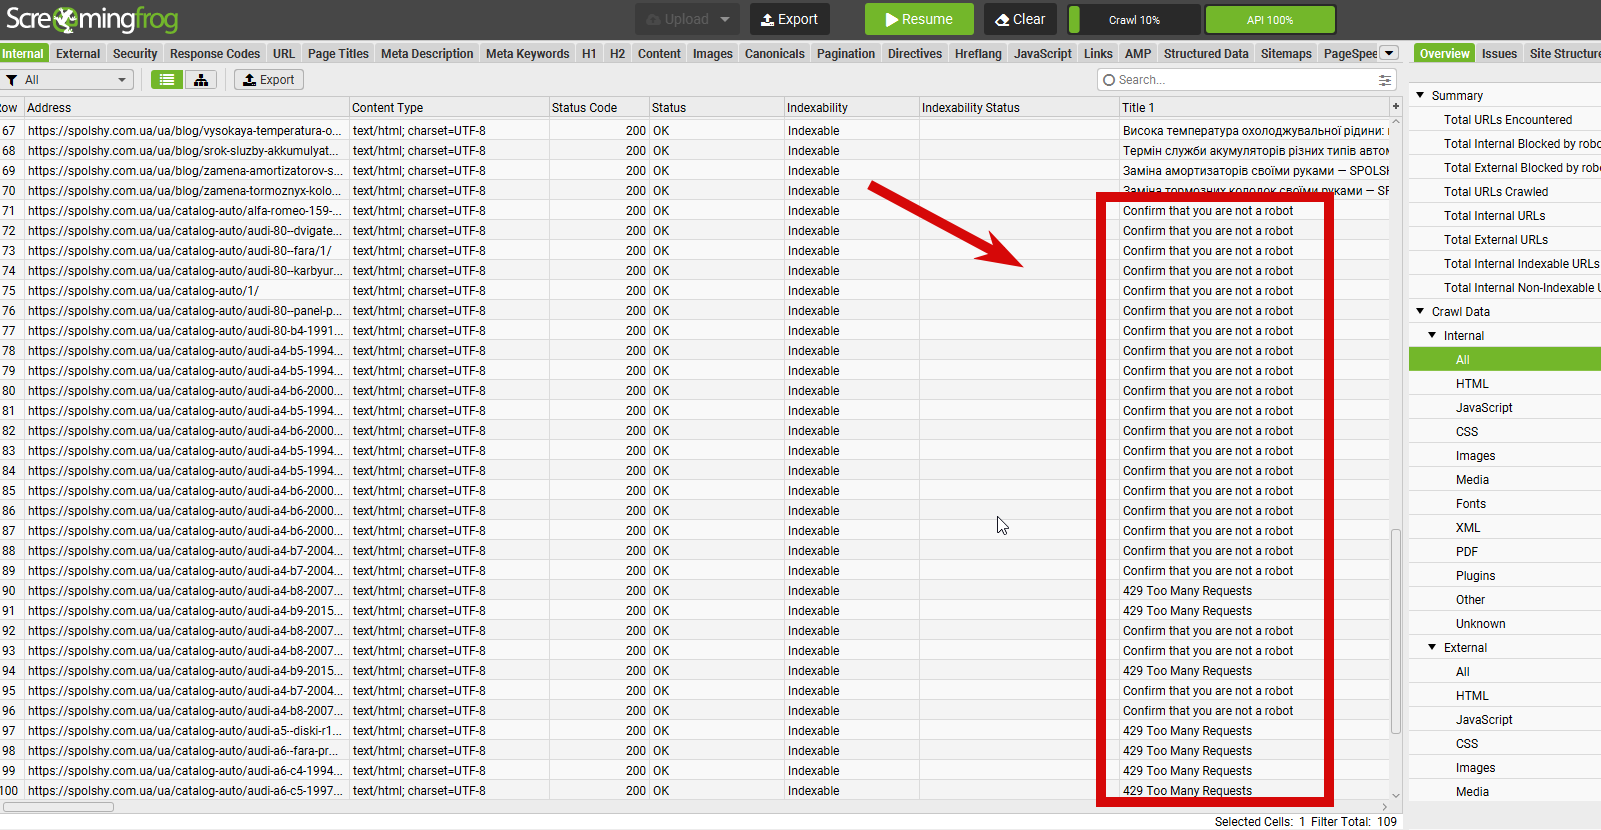Open the Internal tab
The width and height of the screenshot is (1601, 830).
23,54
